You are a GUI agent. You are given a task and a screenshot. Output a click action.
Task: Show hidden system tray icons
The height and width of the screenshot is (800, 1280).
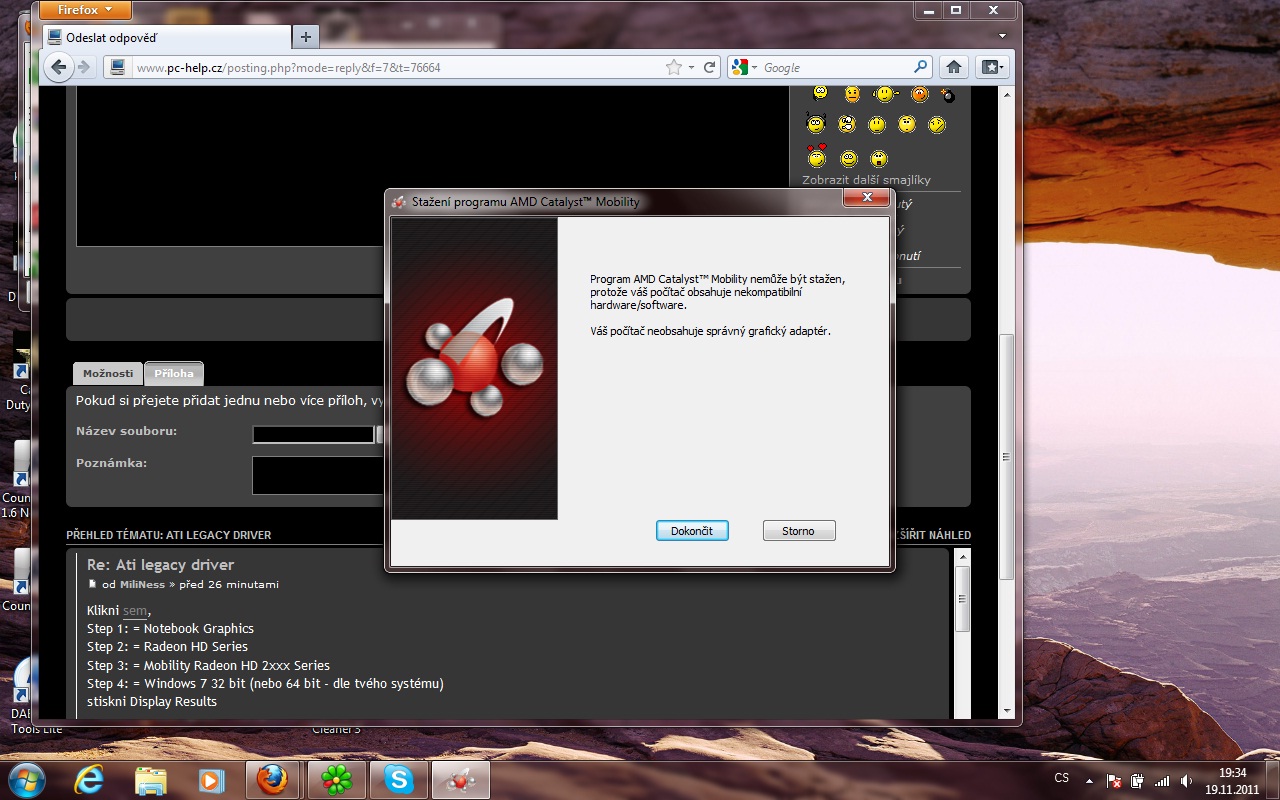[x=1091, y=780]
